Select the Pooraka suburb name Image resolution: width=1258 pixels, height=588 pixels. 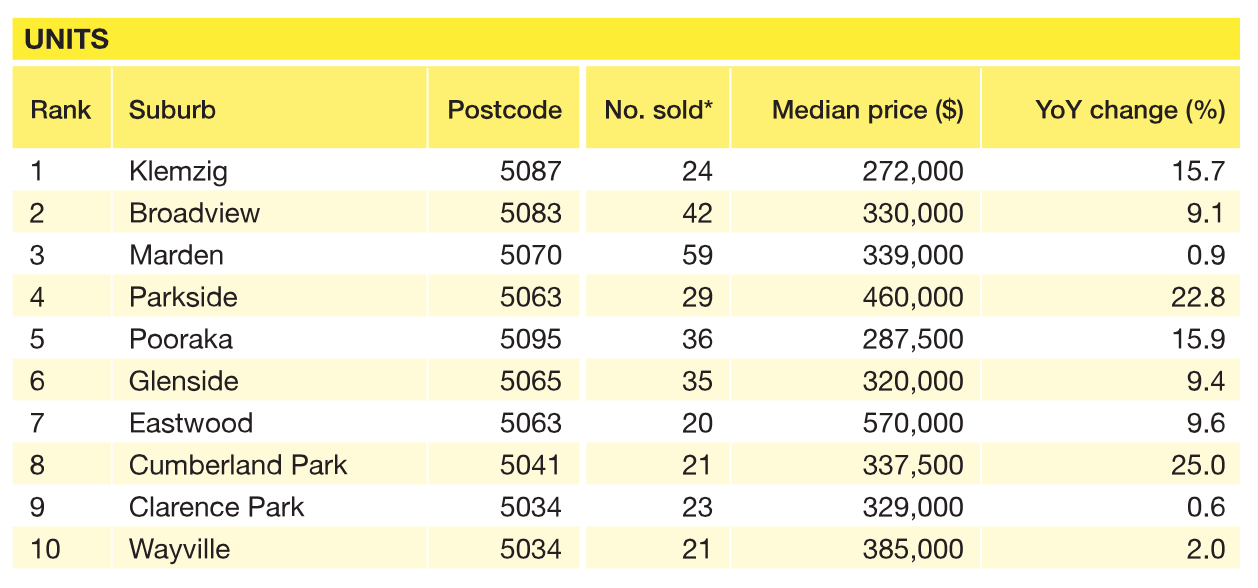coord(181,339)
